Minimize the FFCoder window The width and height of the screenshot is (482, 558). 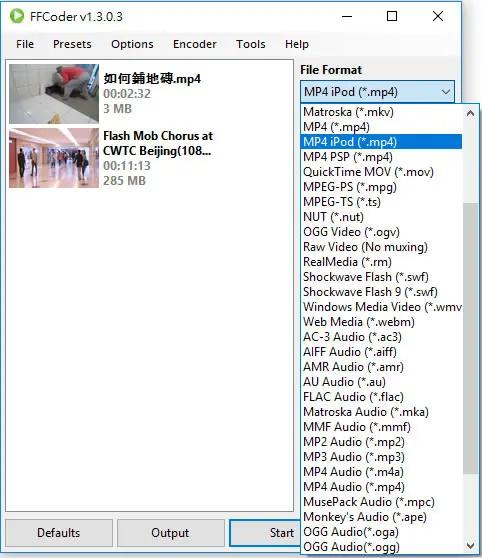point(347,16)
